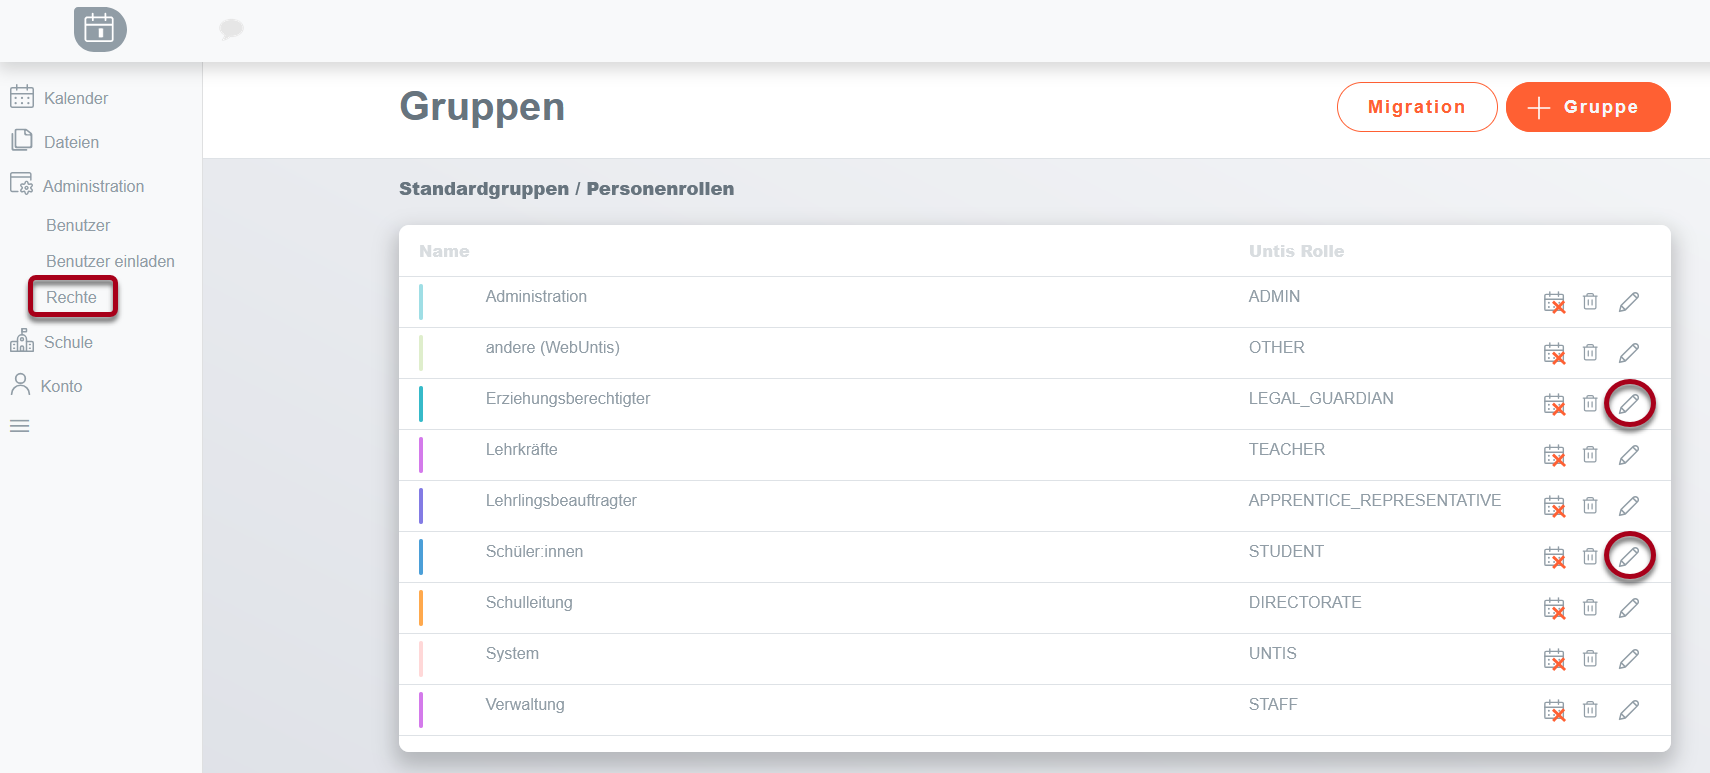Select Rechte under Administration
Image resolution: width=1710 pixels, height=773 pixels.
click(72, 297)
